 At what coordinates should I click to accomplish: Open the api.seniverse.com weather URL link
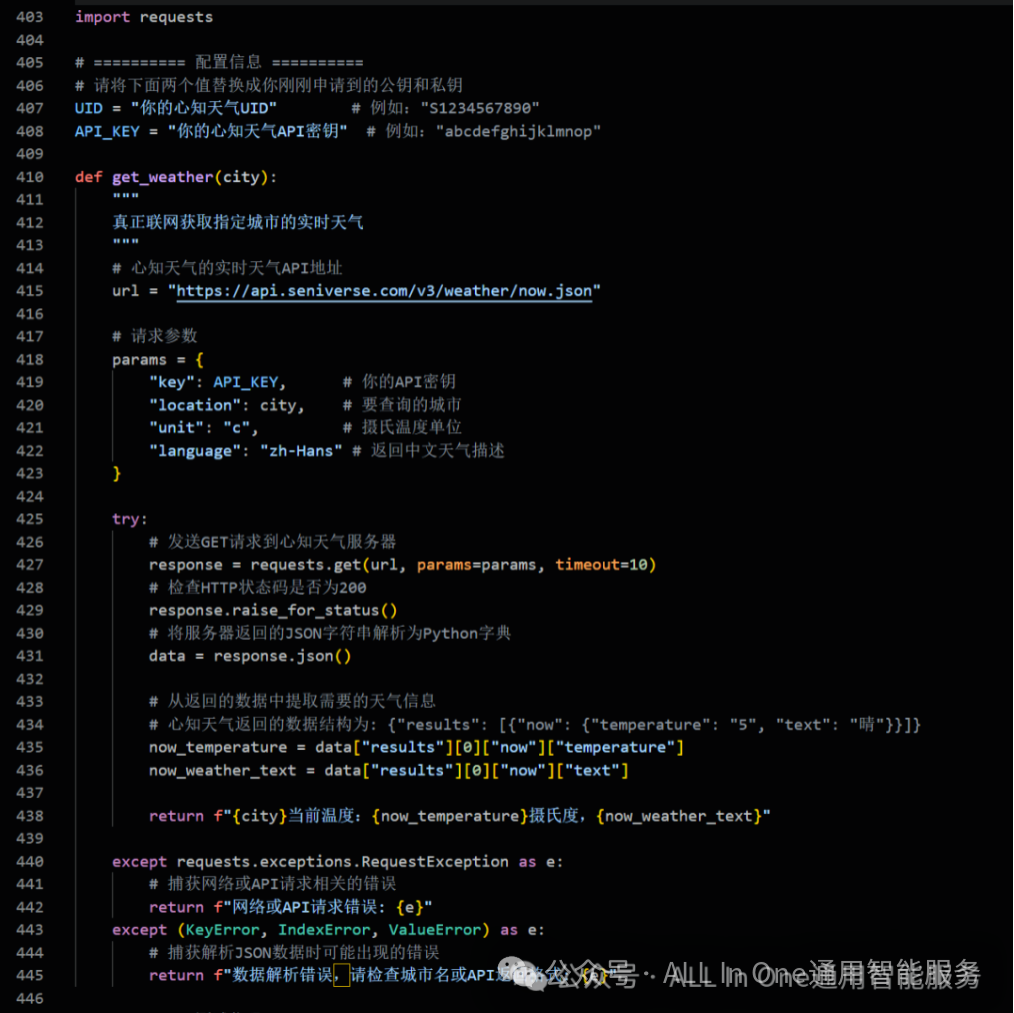(x=384, y=291)
